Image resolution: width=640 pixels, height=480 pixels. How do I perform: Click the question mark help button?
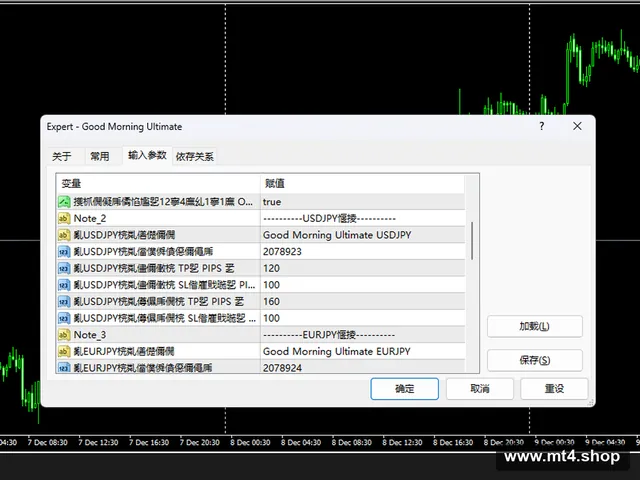click(542, 126)
